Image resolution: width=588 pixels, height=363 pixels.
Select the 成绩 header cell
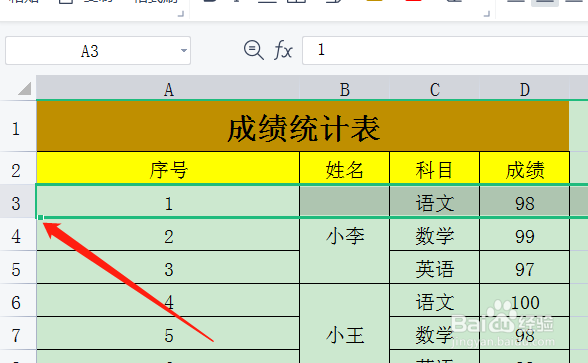coord(525,168)
